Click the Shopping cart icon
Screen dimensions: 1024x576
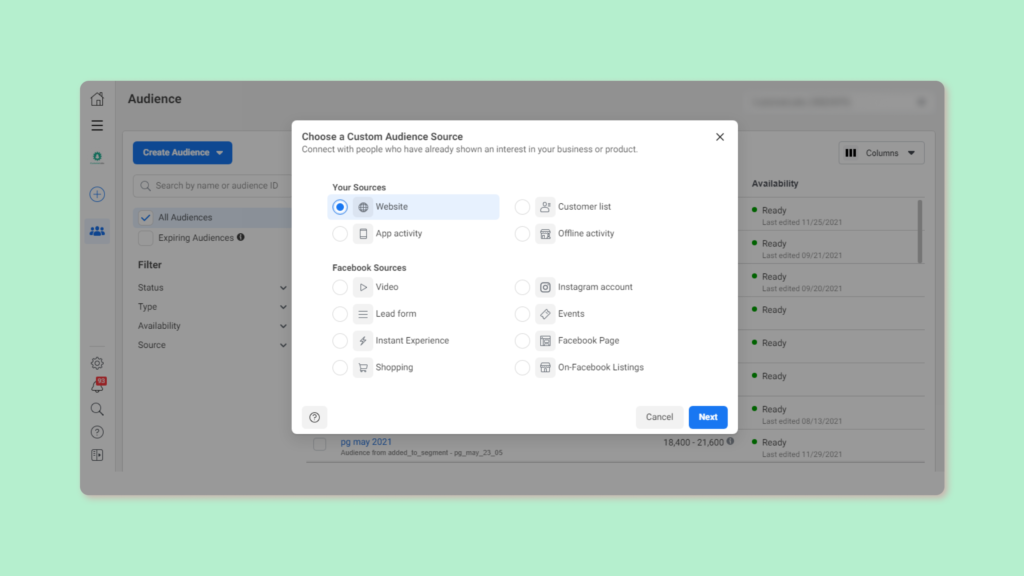(363, 368)
